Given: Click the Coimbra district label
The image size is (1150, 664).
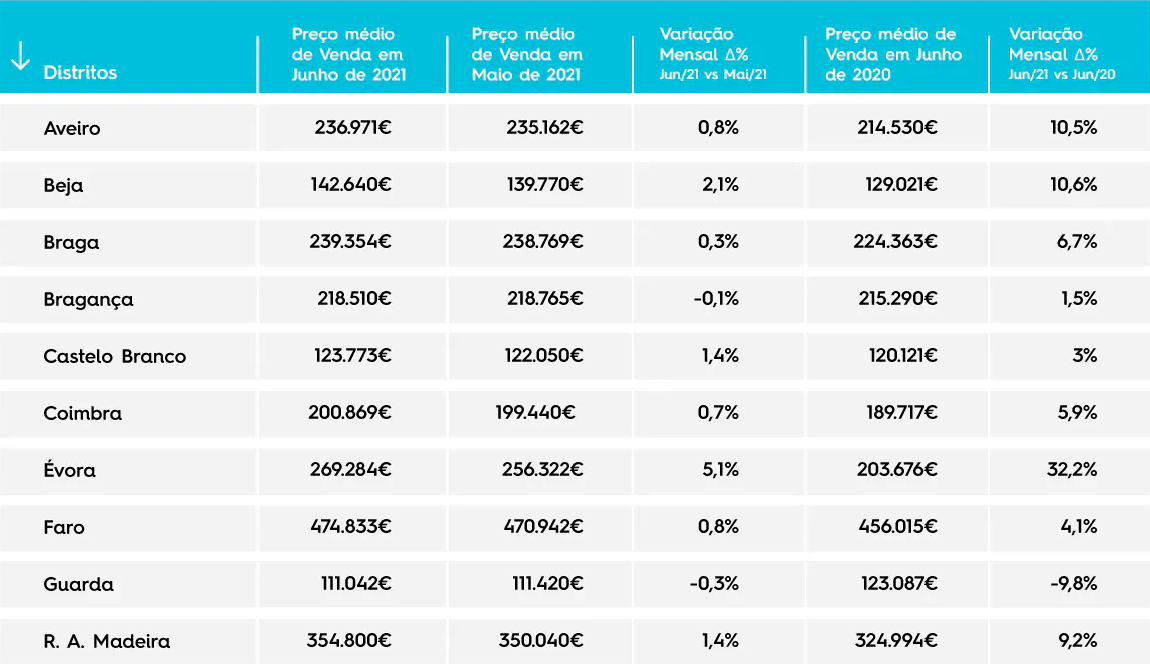Looking at the screenshot, I should (x=82, y=413).
